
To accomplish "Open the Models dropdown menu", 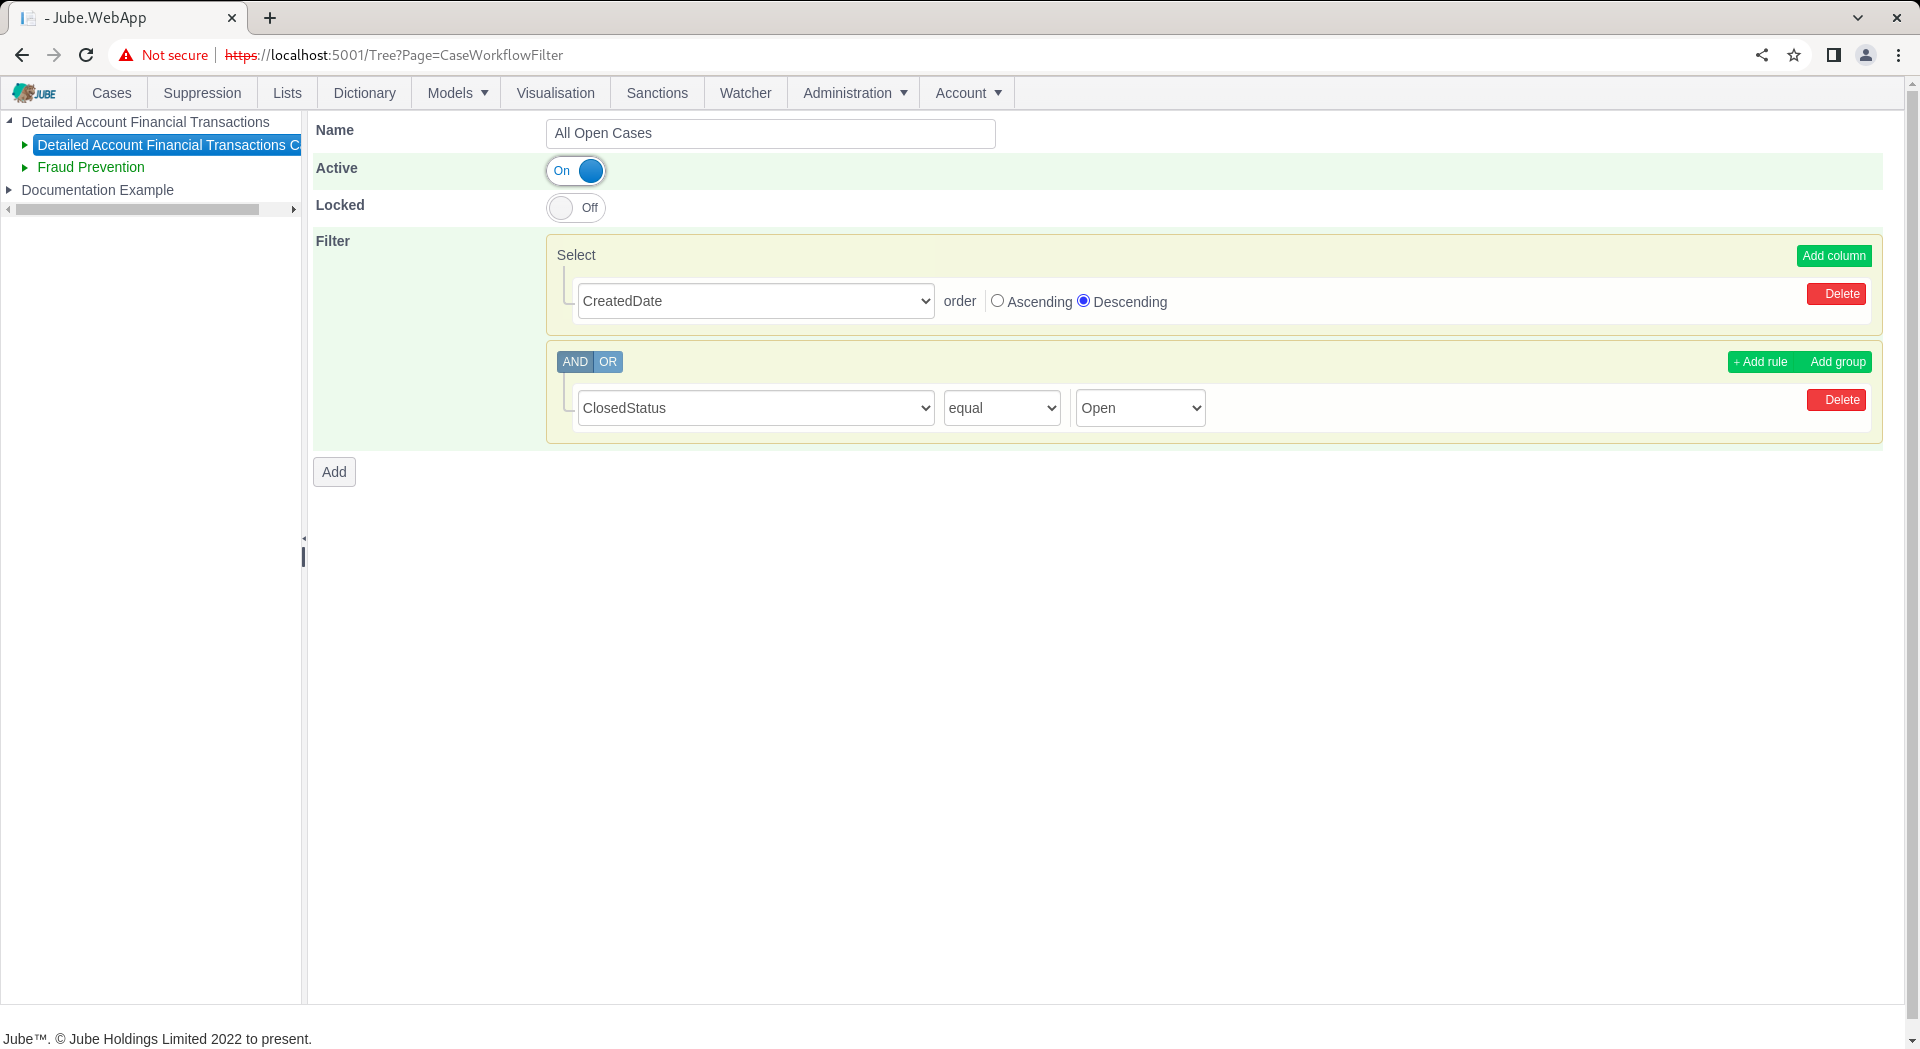I will click(458, 93).
